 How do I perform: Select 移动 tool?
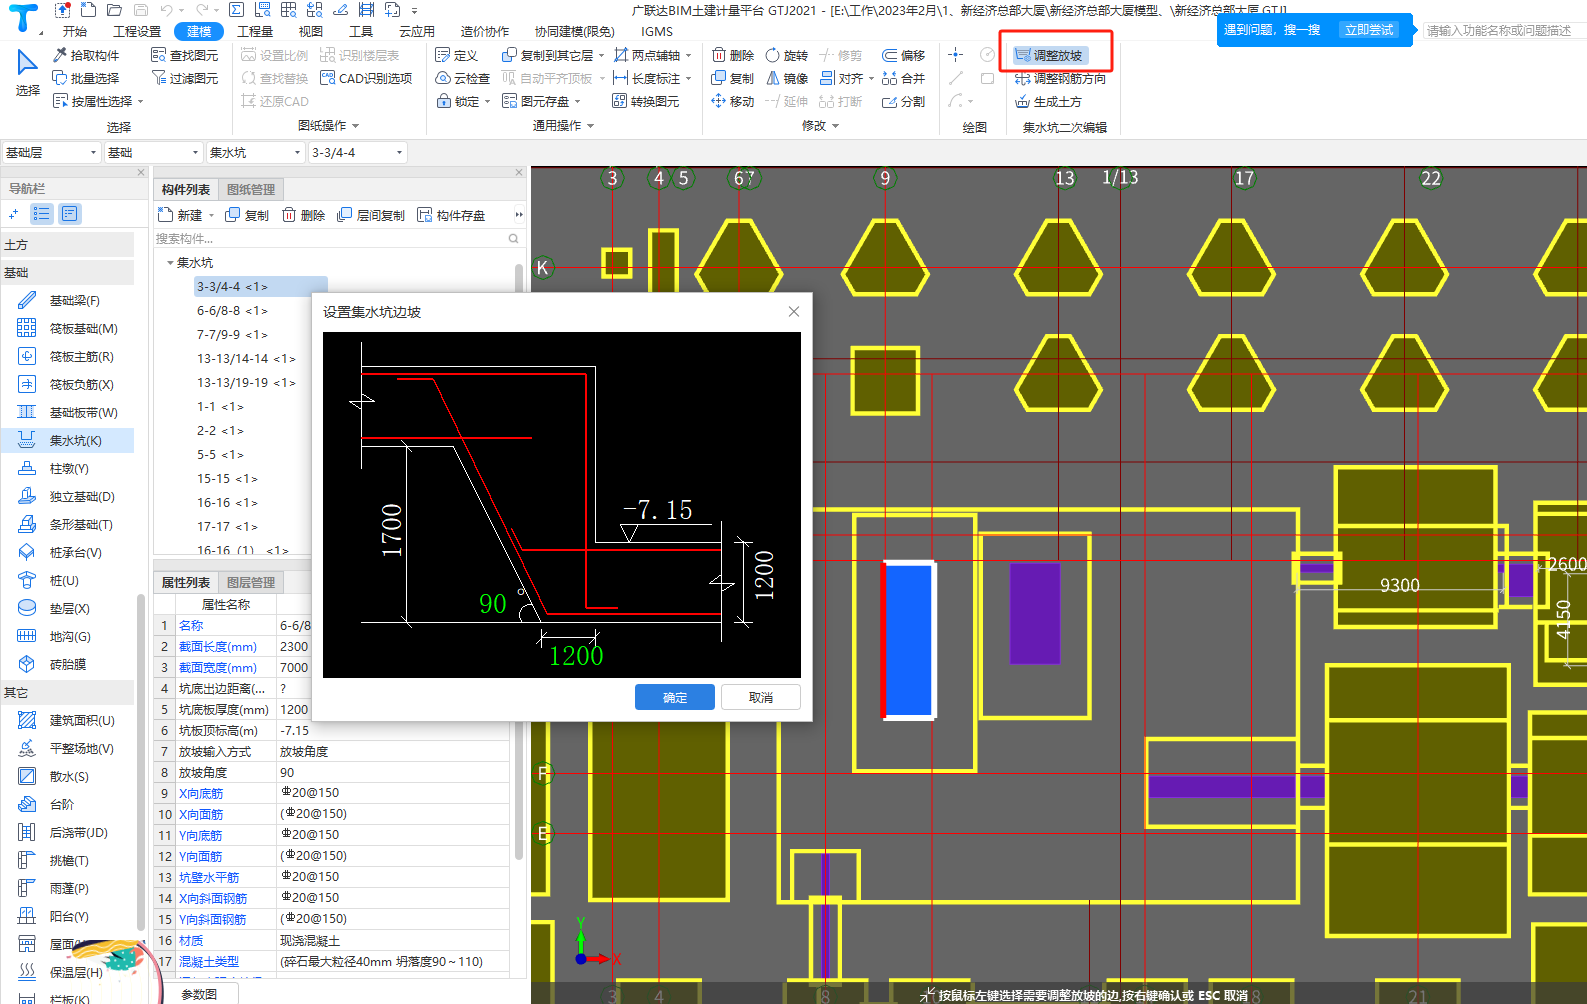[x=732, y=101]
